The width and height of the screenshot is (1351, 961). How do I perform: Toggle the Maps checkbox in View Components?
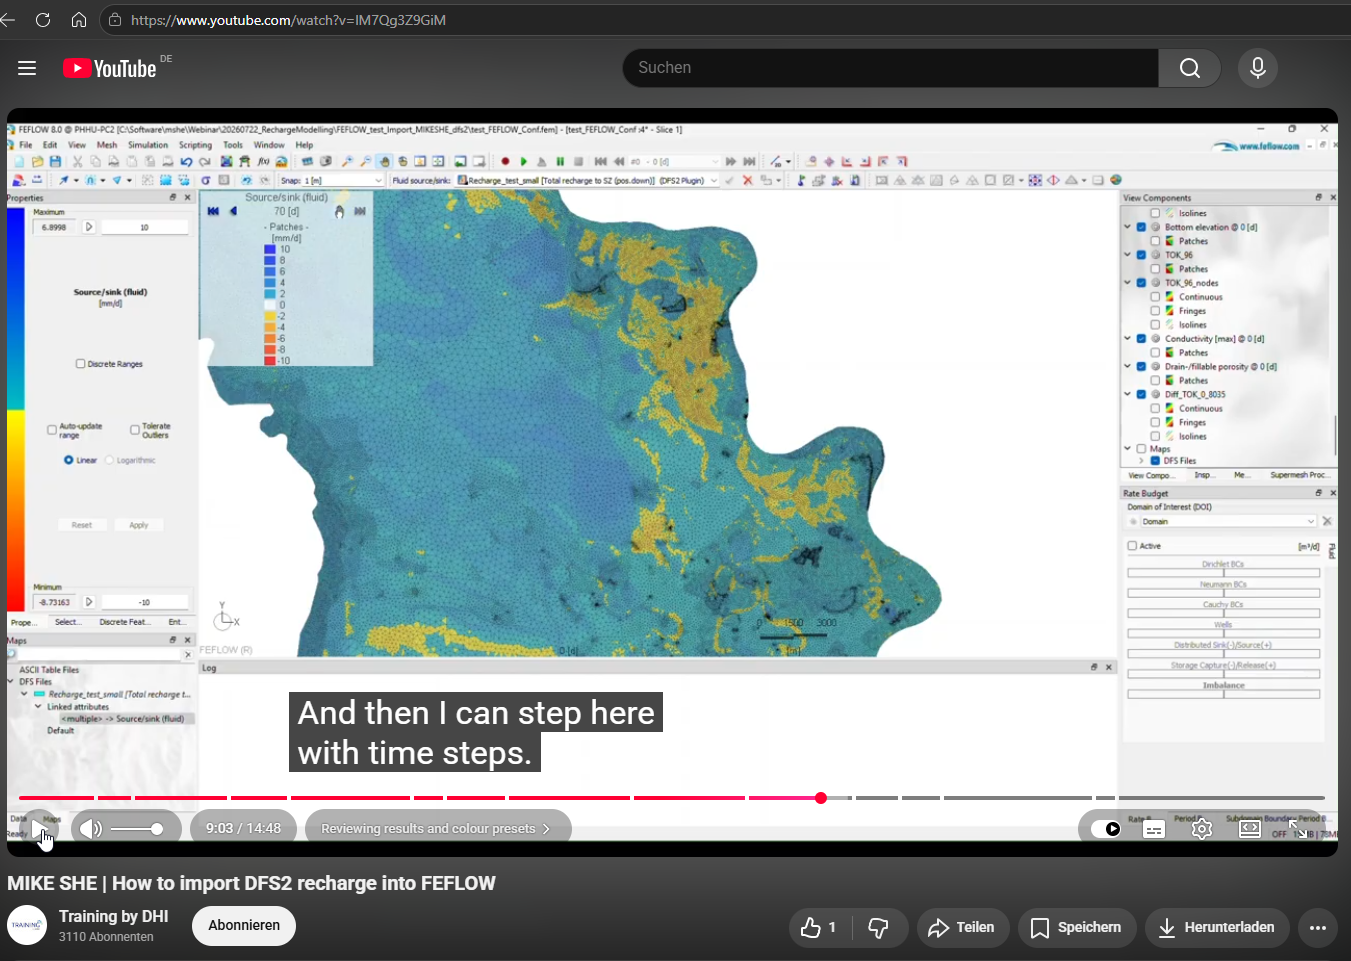pyautogui.click(x=1141, y=449)
